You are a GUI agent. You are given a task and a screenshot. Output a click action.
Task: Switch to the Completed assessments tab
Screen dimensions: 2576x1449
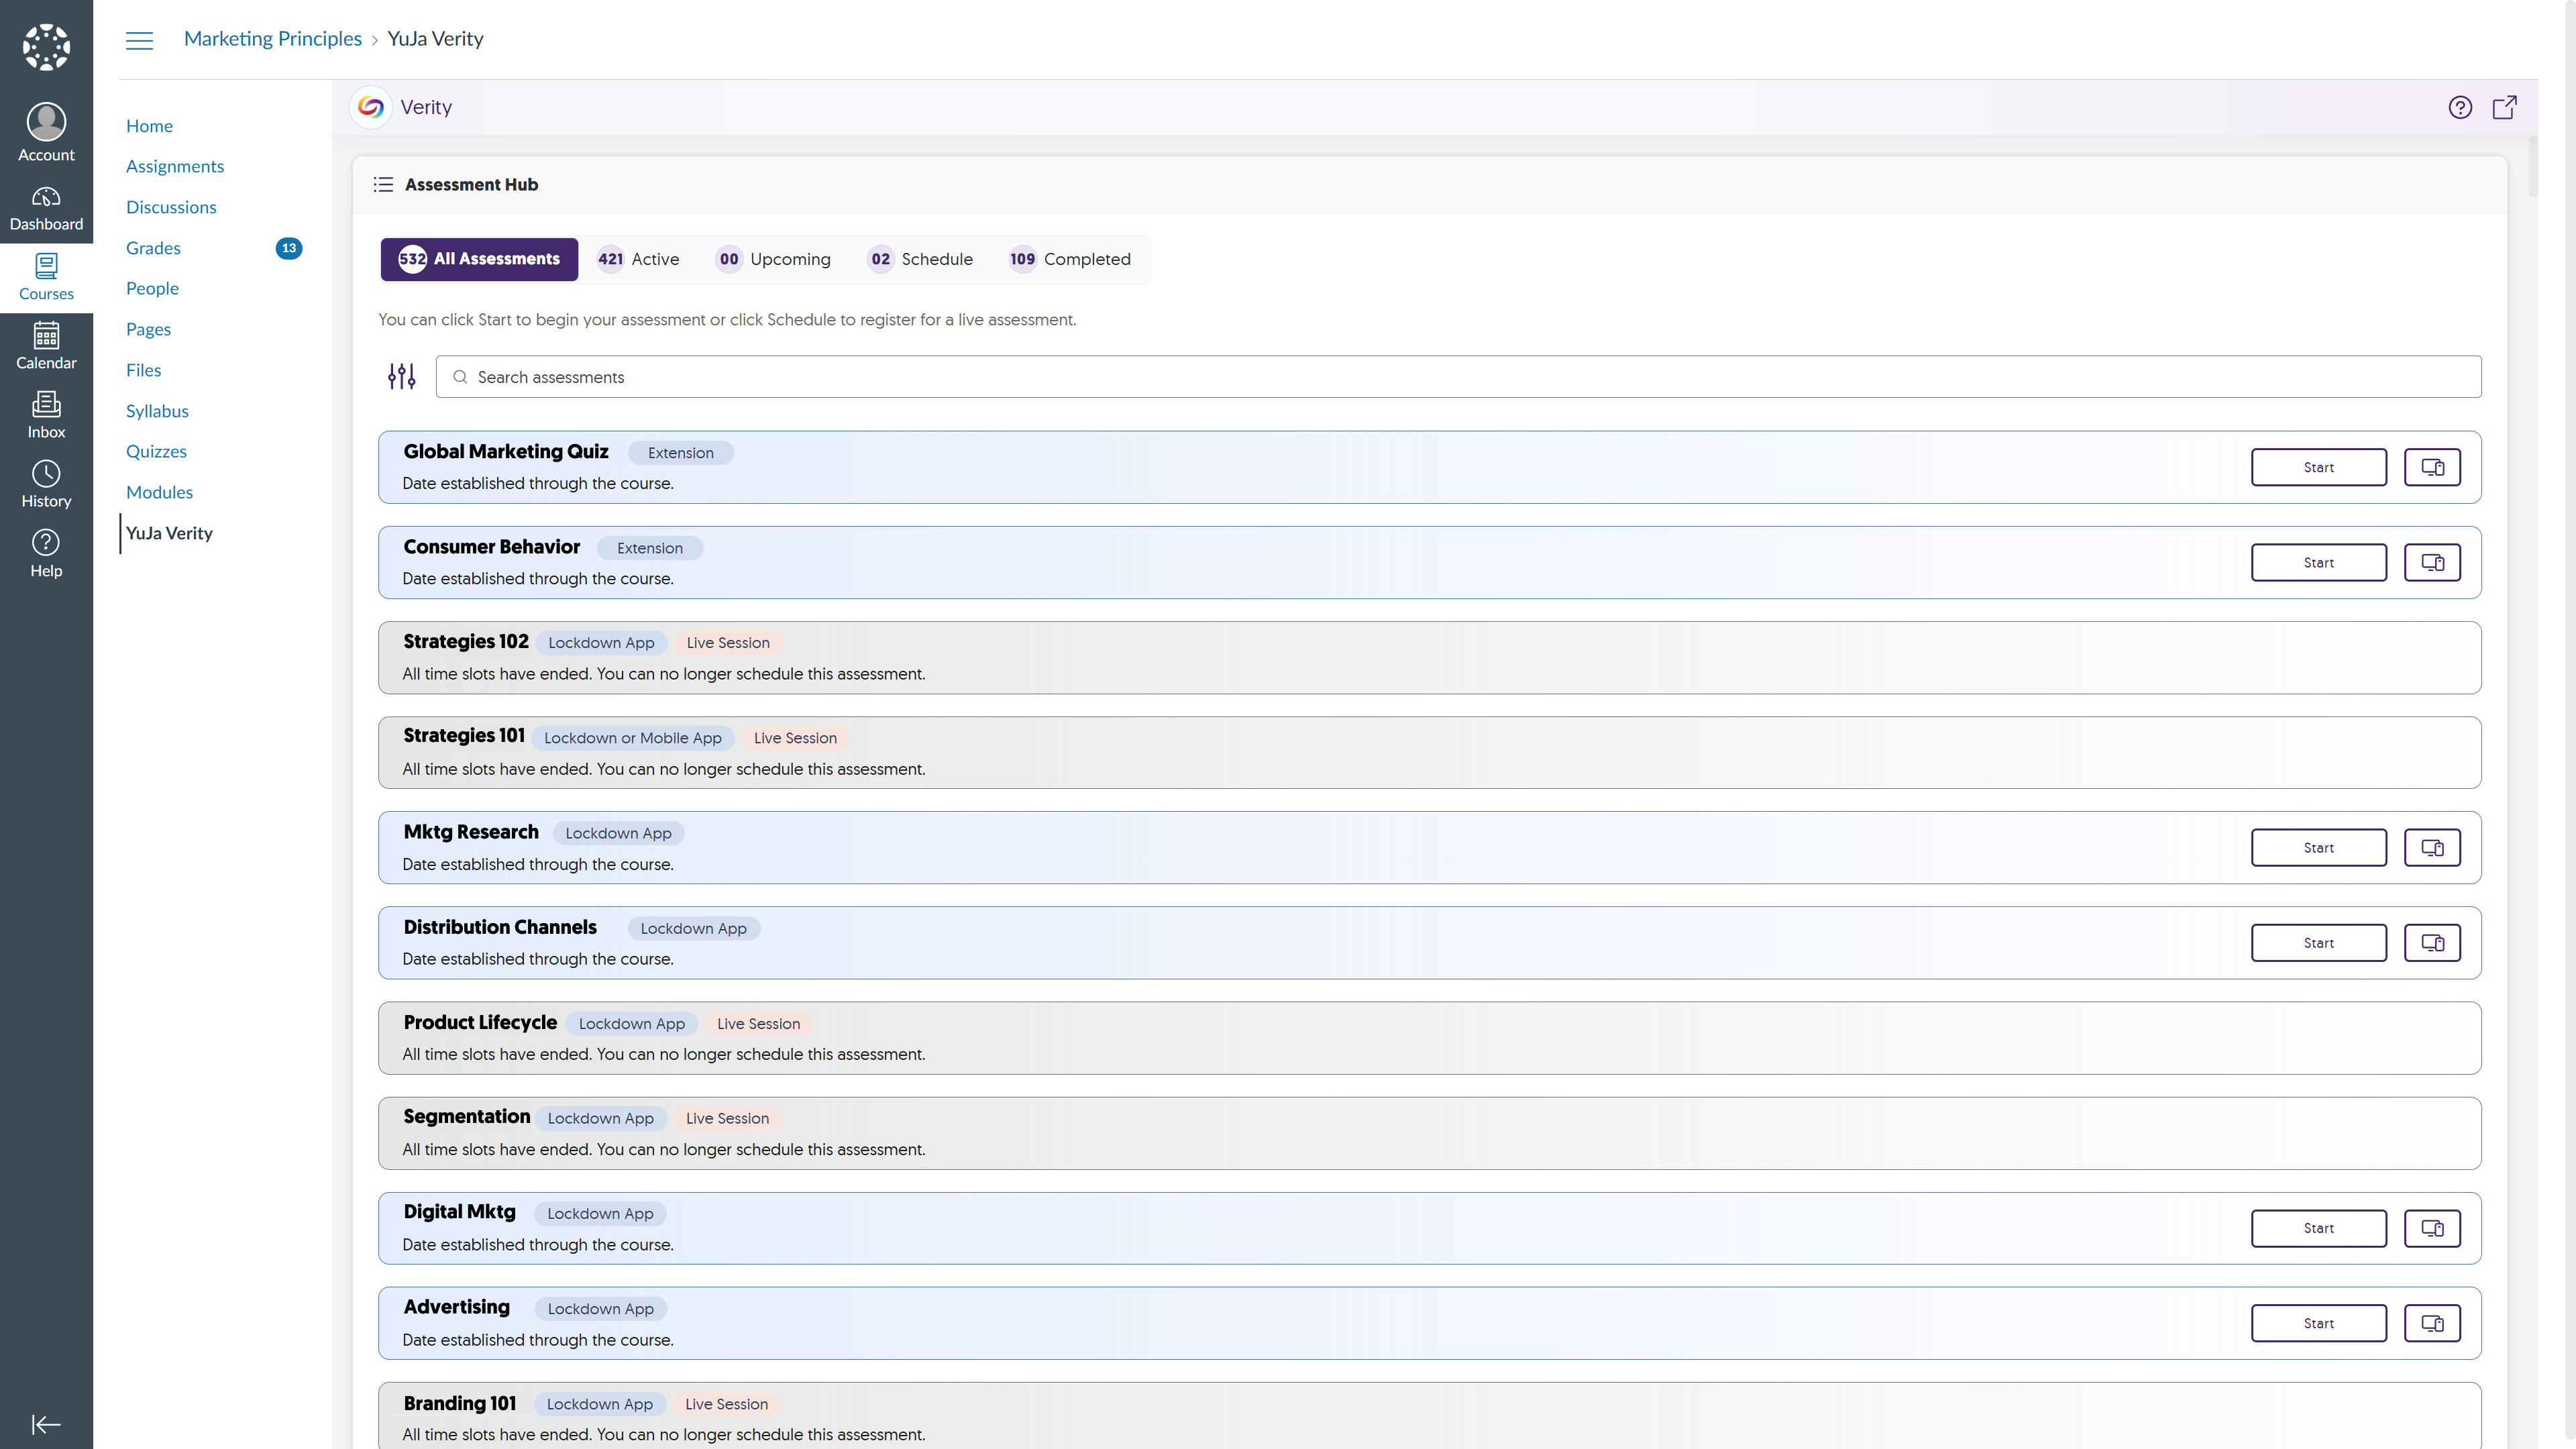(1070, 259)
